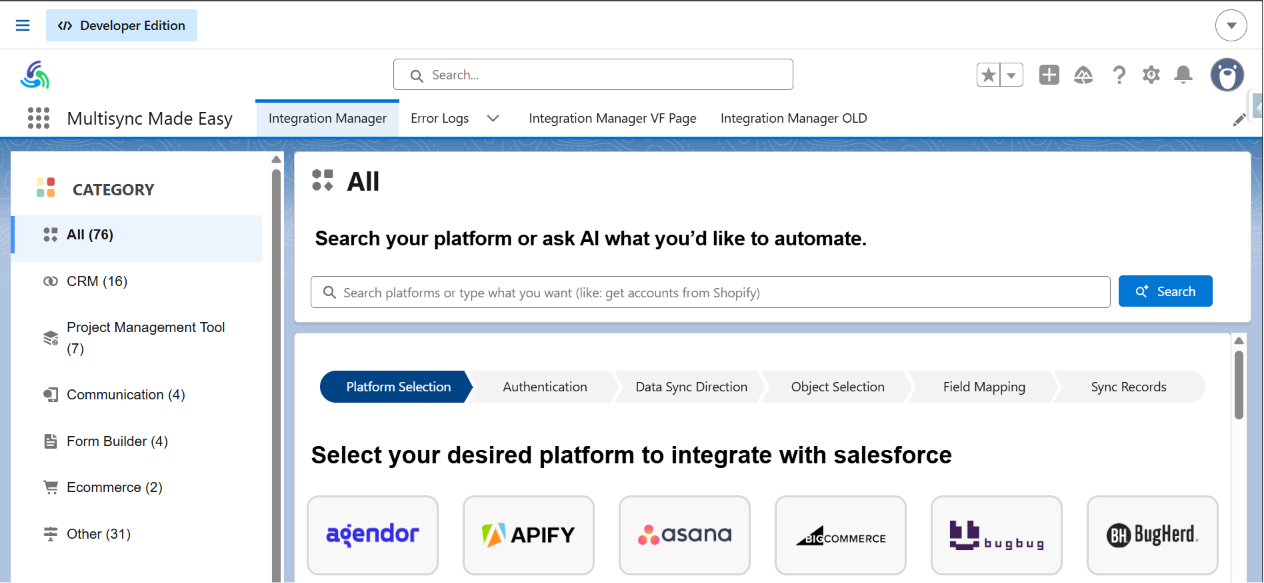Focus the global Search field
This screenshot has width=1264, height=583.
point(593,74)
